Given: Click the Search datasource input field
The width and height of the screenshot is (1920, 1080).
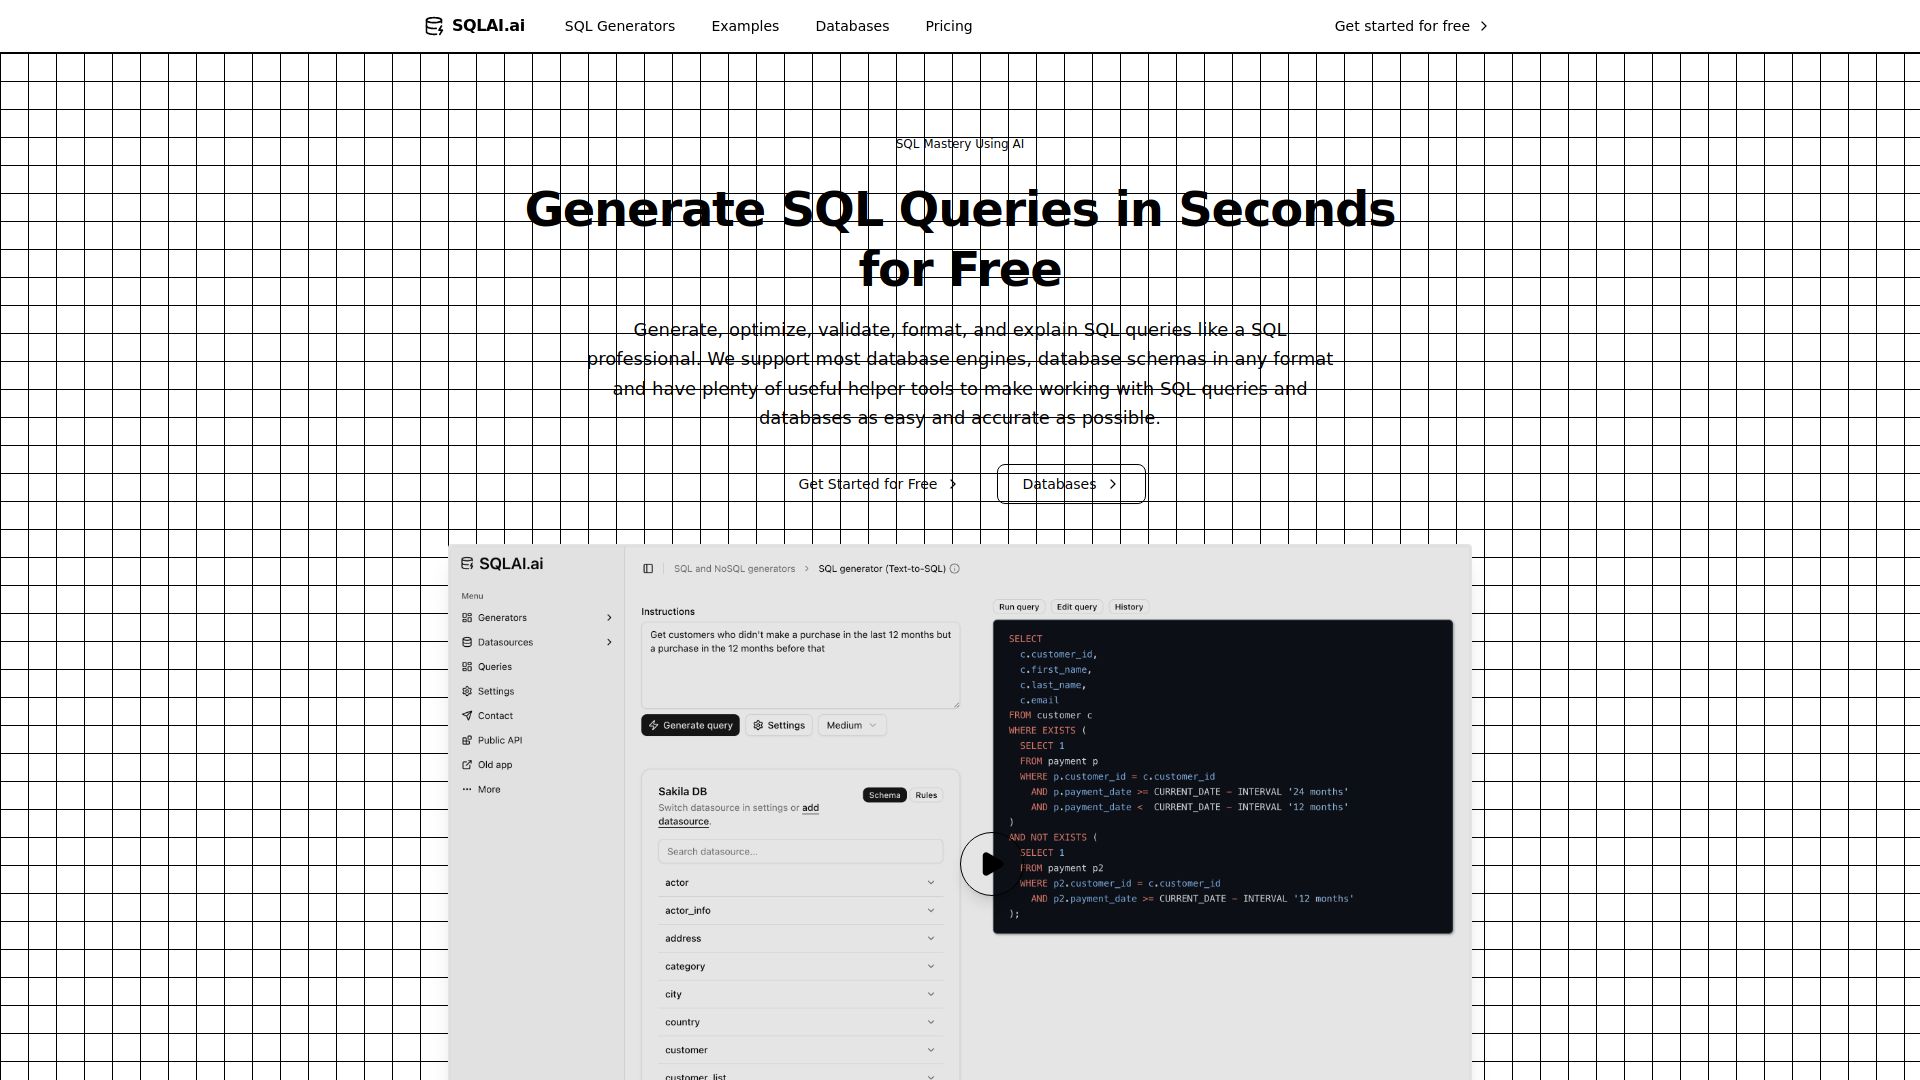Looking at the screenshot, I should tap(800, 852).
